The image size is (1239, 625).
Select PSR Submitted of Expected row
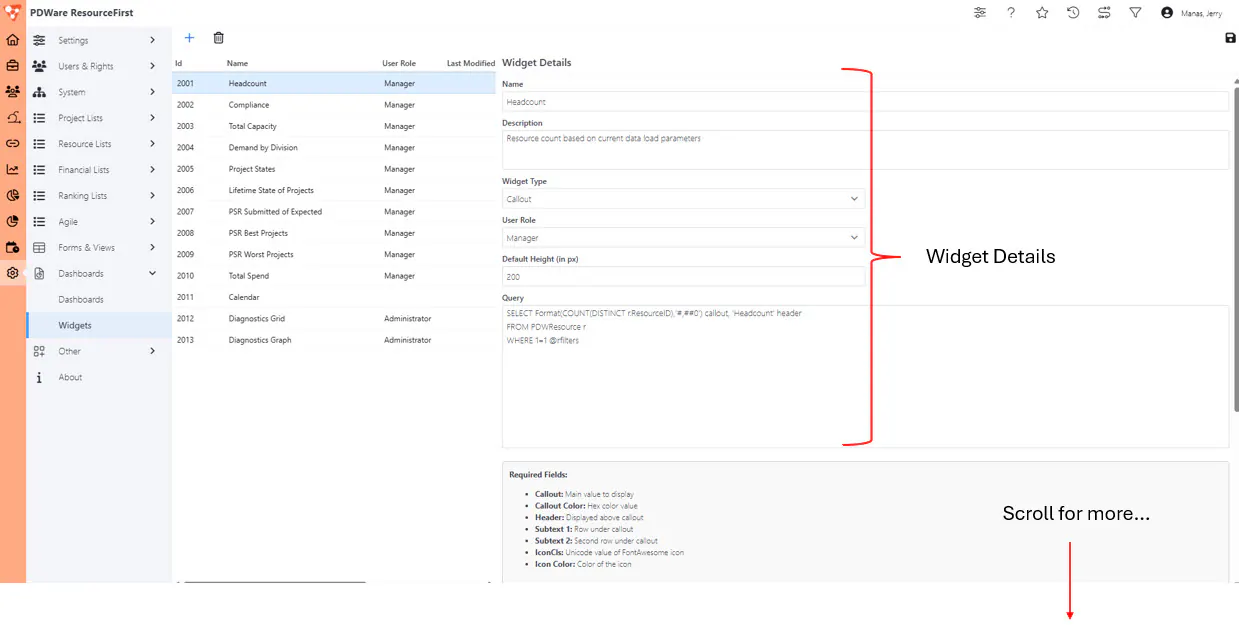pyautogui.click(x=334, y=212)
